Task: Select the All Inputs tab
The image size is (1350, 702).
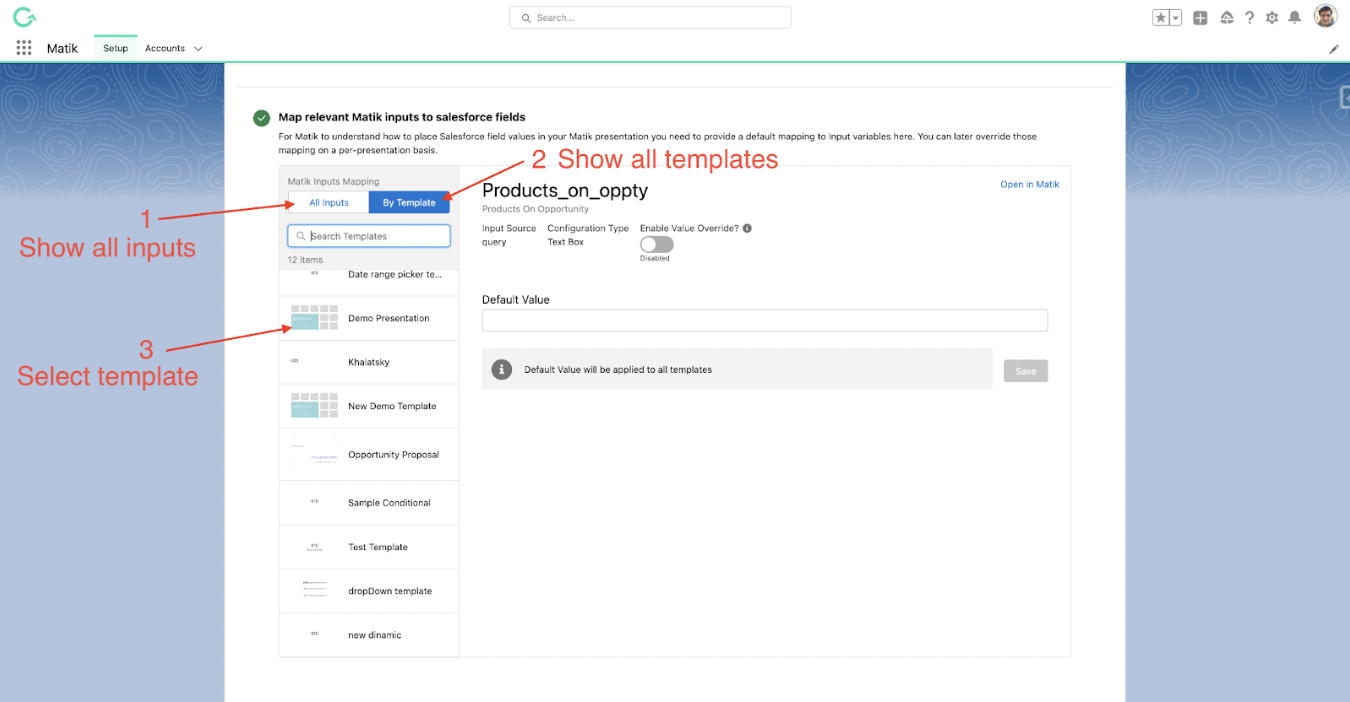Action: point(329,203)
